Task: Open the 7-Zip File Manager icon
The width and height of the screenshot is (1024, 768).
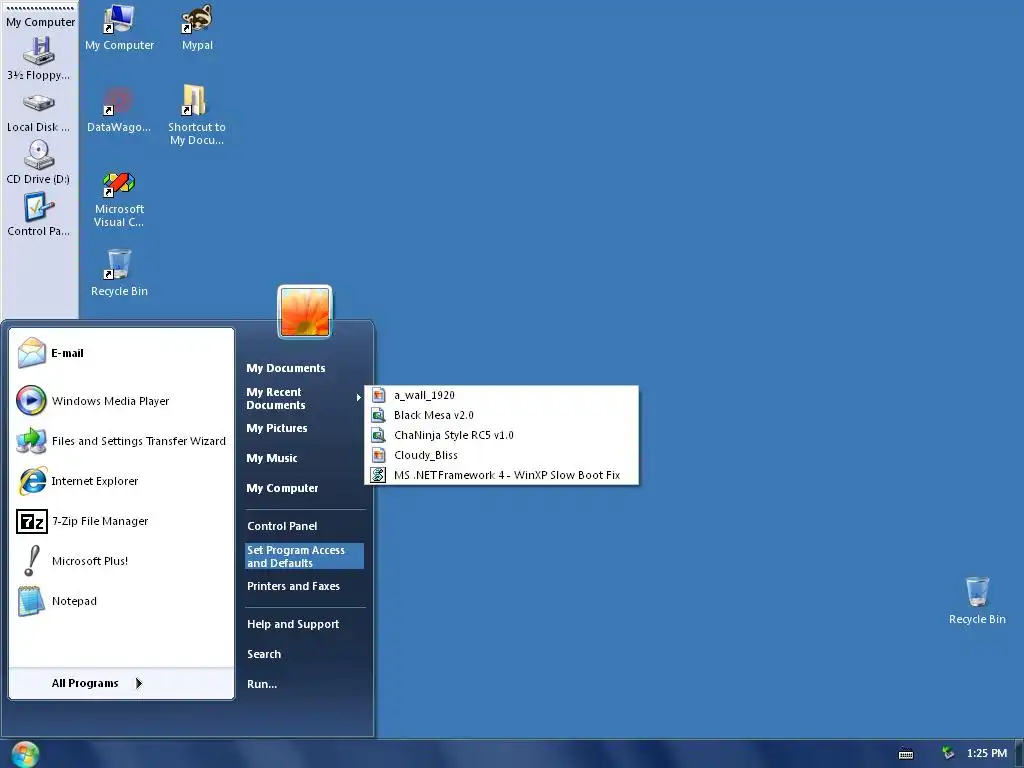Action: [x=31, y=521]
